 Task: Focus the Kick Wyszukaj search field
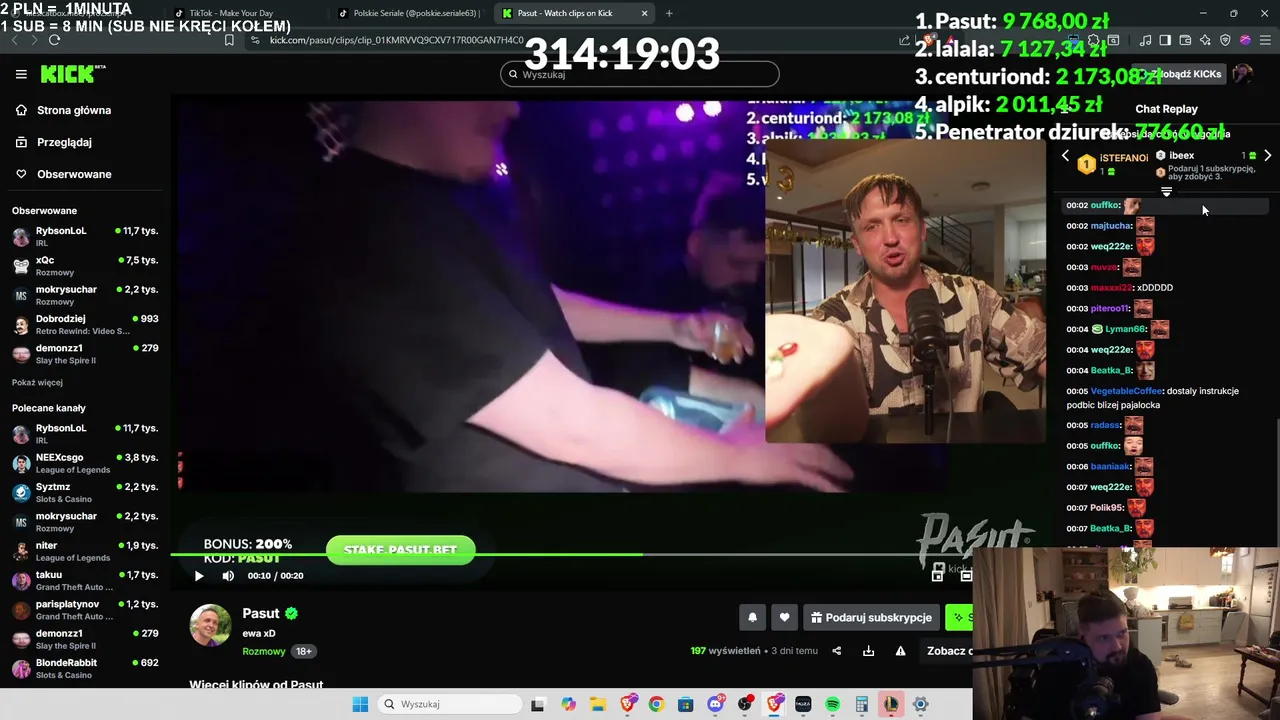click(639, 74)
